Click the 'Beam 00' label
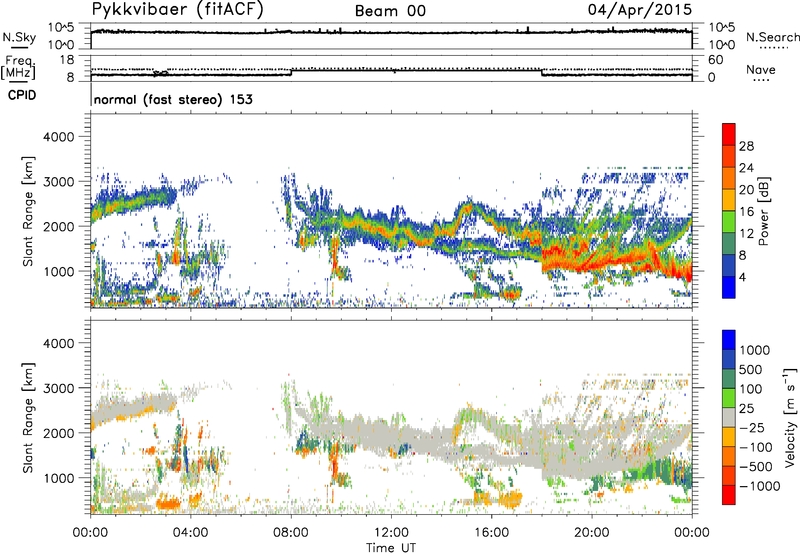 tap(390, 11)
